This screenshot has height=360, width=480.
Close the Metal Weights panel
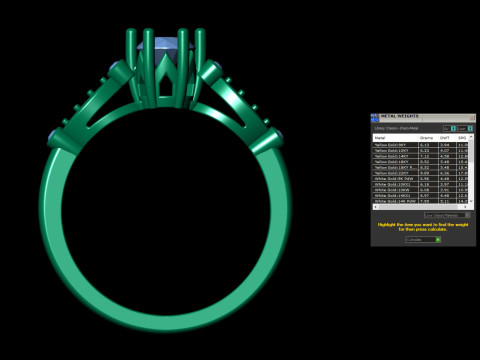[x=472, y=117]
